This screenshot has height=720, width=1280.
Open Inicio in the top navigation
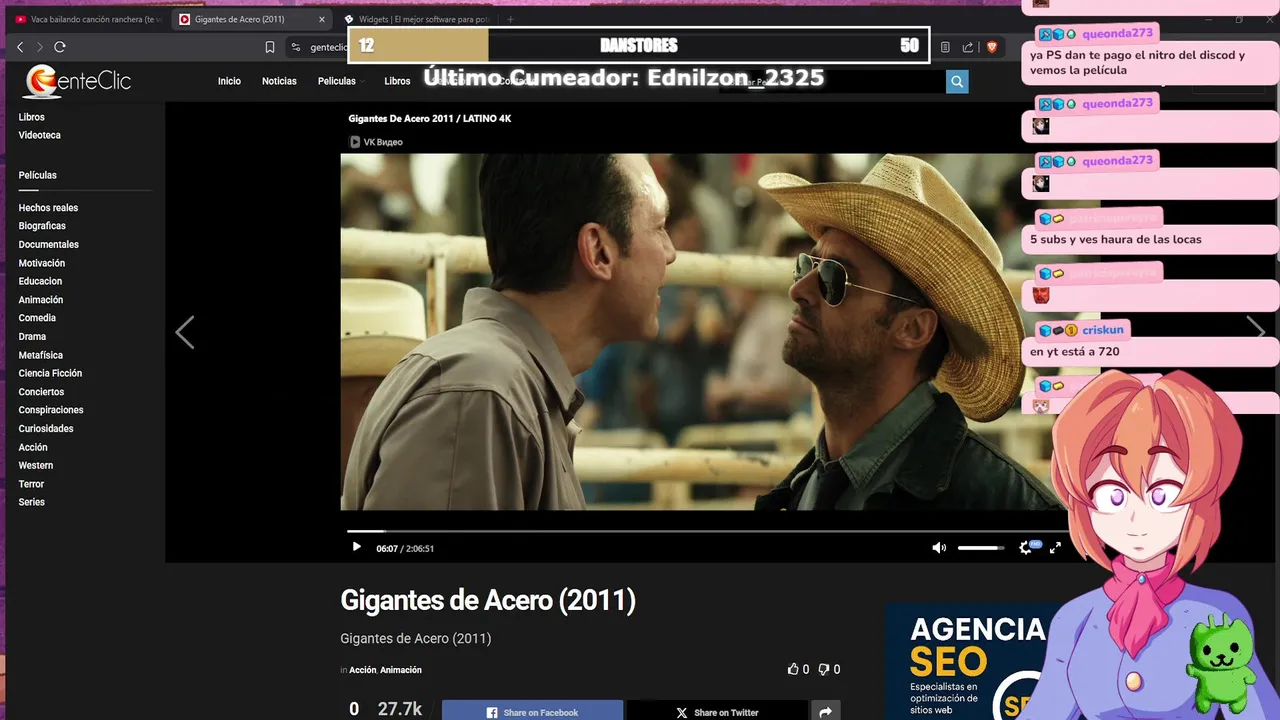coord(229,81)
